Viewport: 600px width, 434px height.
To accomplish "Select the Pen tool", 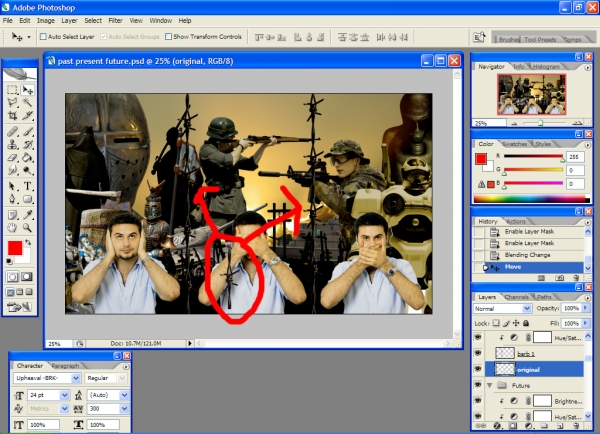I will tap(12, 199).
